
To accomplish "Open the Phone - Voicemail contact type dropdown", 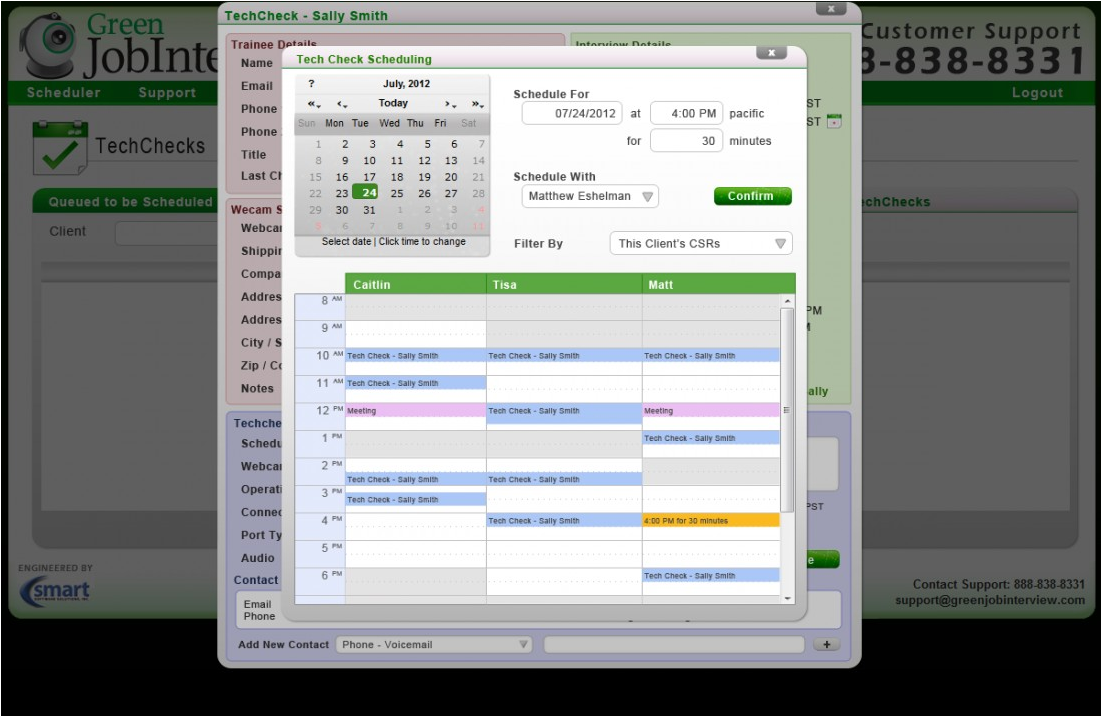I will tap(433, 644).
